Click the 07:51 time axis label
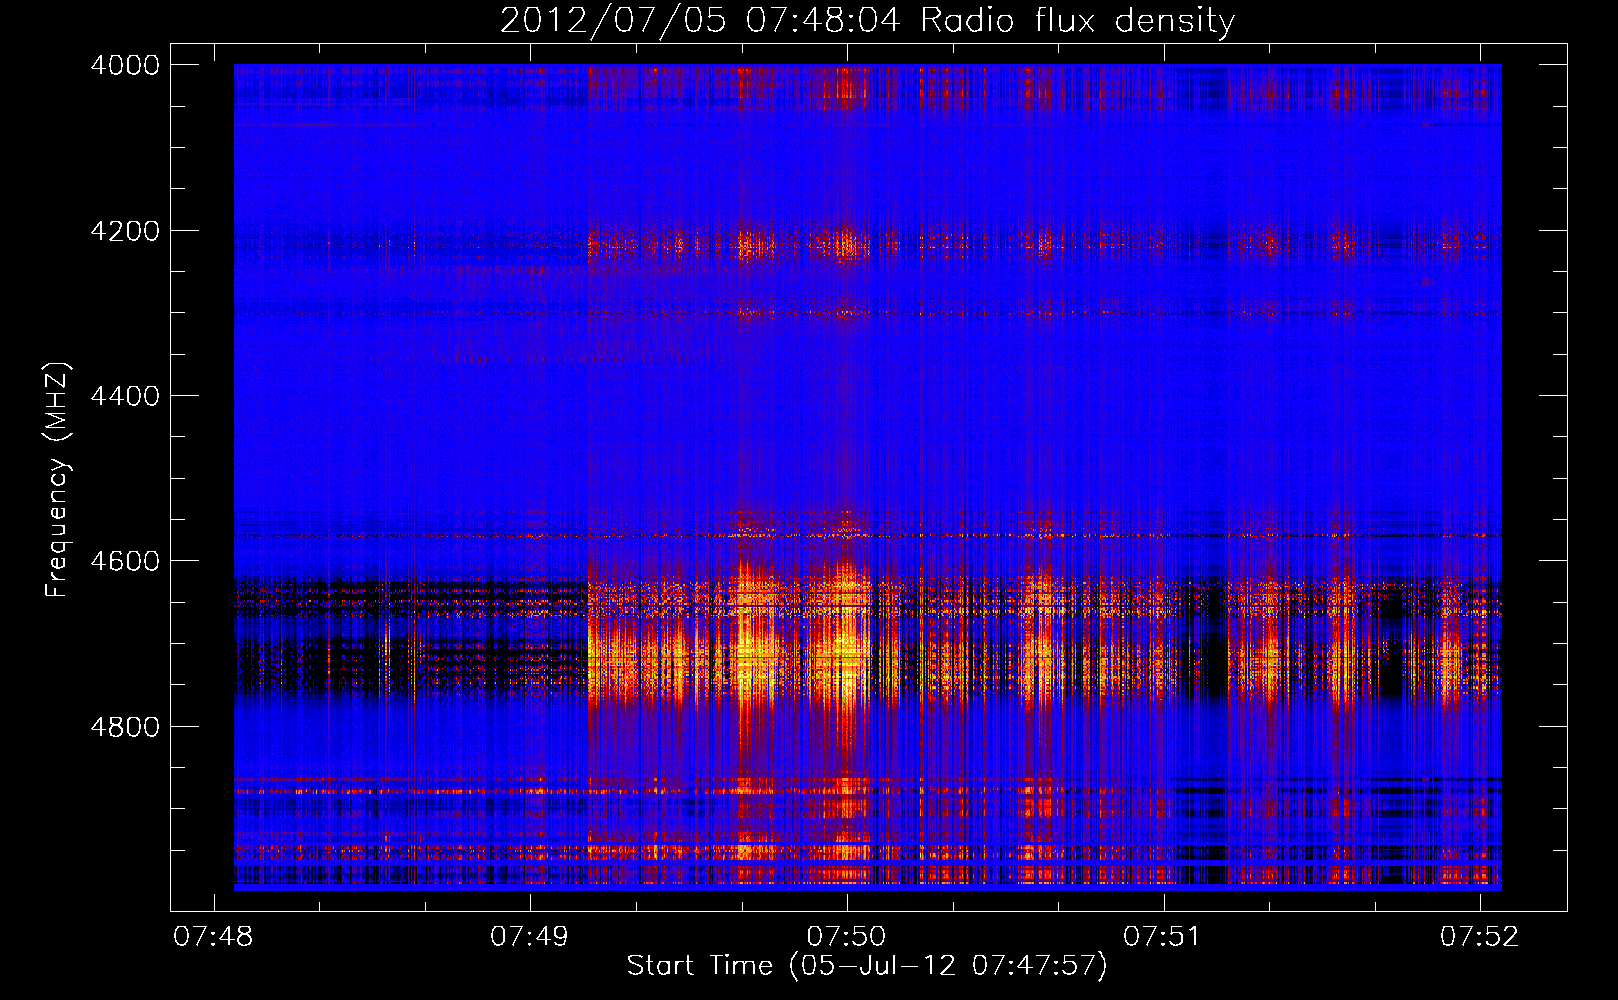1618x1000 pixels. pos(1162,936)
